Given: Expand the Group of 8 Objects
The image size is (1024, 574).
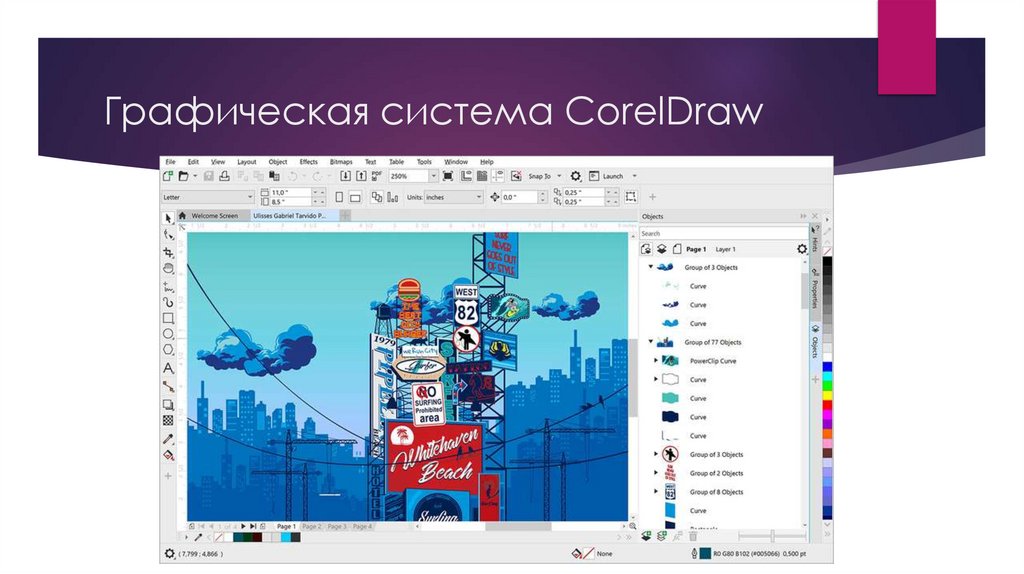Looking at the screenshot, I should point(656,492).
